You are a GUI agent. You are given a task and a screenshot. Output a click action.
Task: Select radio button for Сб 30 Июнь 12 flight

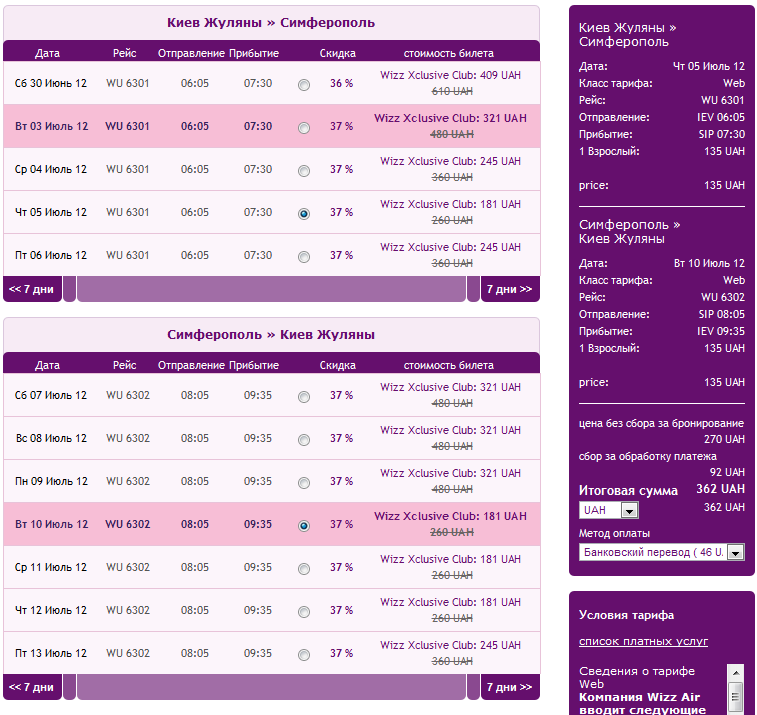coord(304,84)
